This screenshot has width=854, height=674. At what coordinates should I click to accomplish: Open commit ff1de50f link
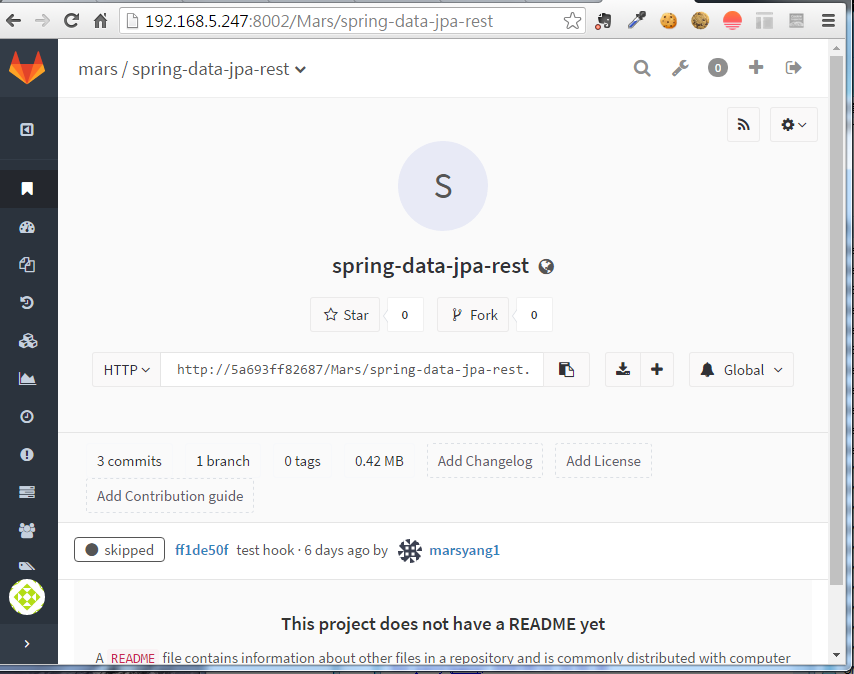point(202,550)
